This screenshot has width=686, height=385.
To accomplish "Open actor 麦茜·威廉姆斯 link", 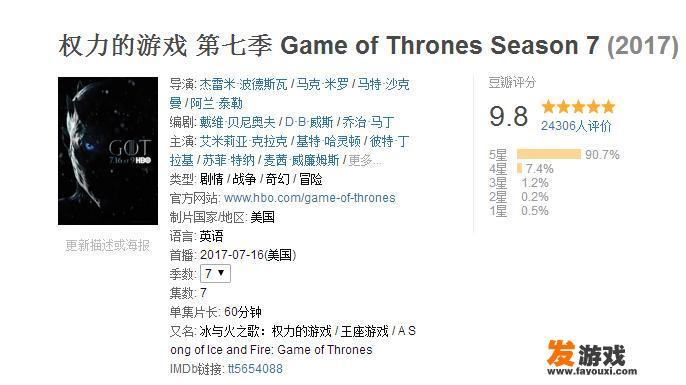I will 301,160.
